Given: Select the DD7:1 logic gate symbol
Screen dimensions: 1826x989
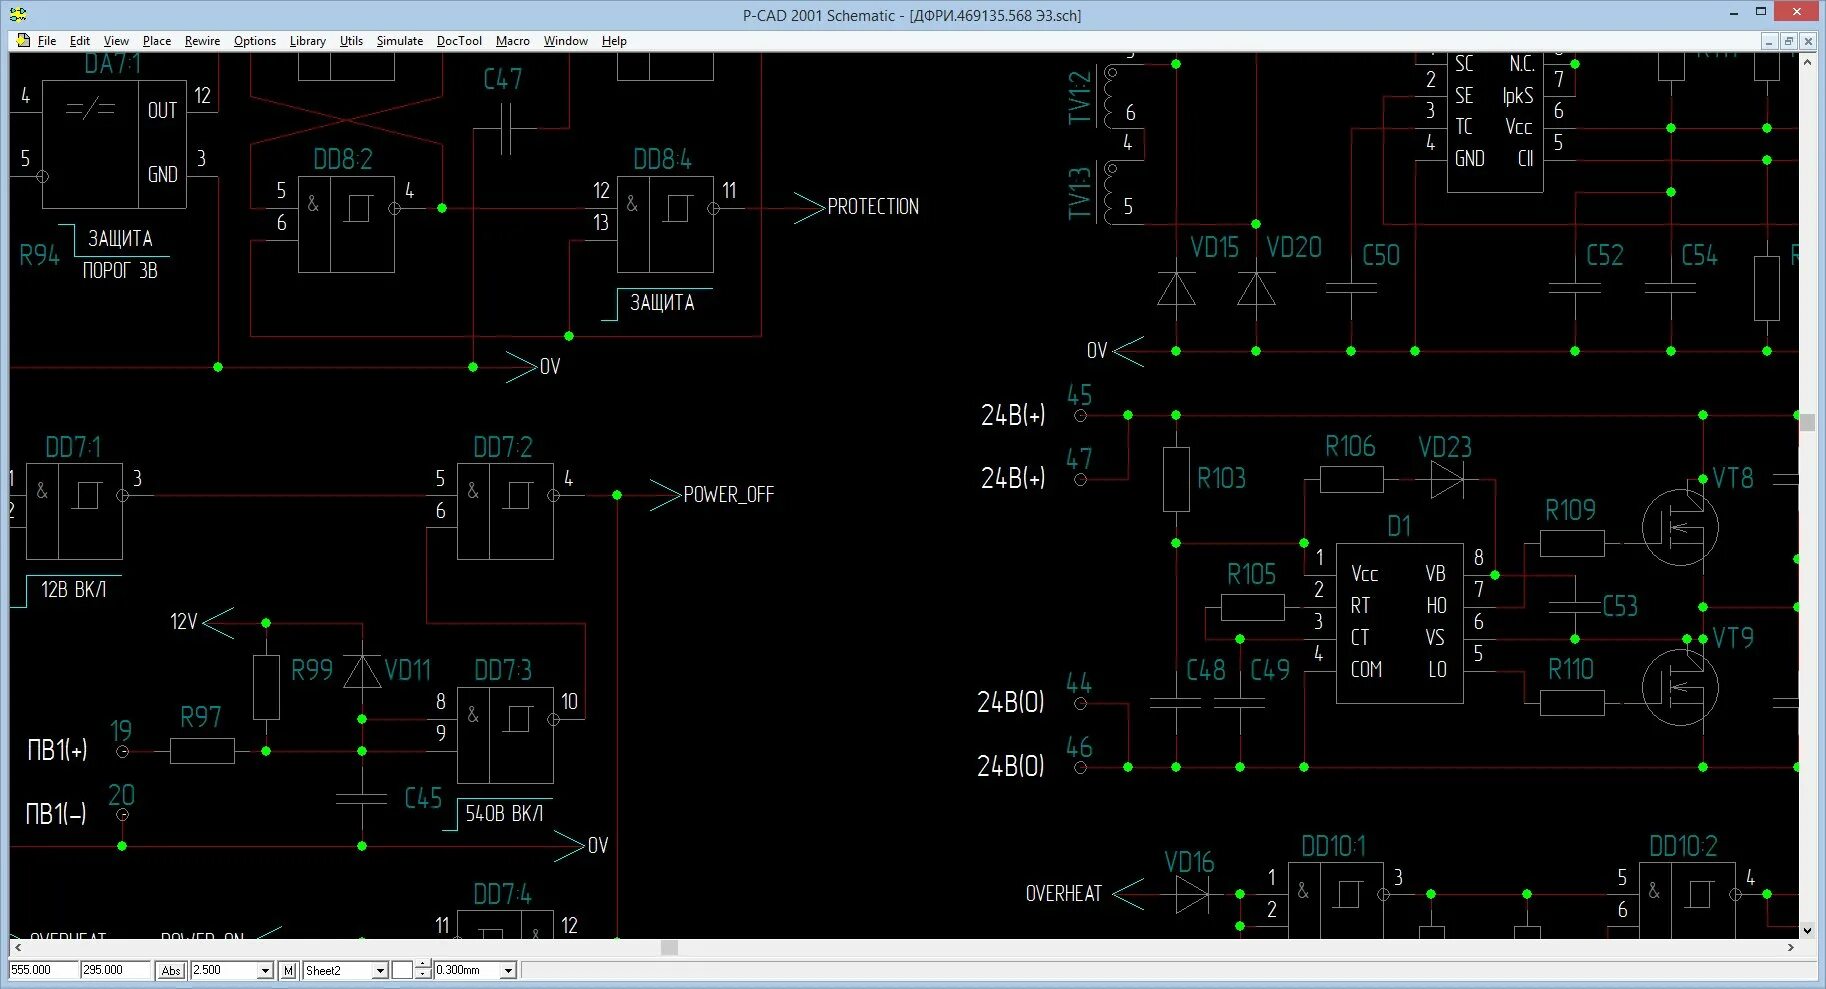Looking at the screenshot, I should point(74,511).
